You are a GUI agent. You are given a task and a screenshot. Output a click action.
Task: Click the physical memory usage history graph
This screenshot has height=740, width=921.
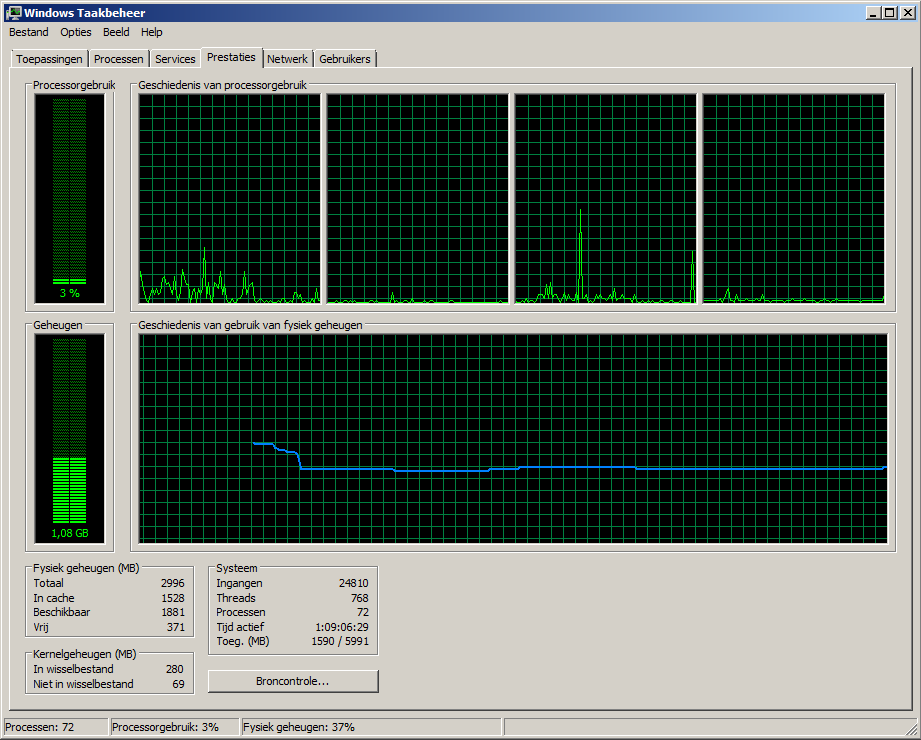point(513,438)
